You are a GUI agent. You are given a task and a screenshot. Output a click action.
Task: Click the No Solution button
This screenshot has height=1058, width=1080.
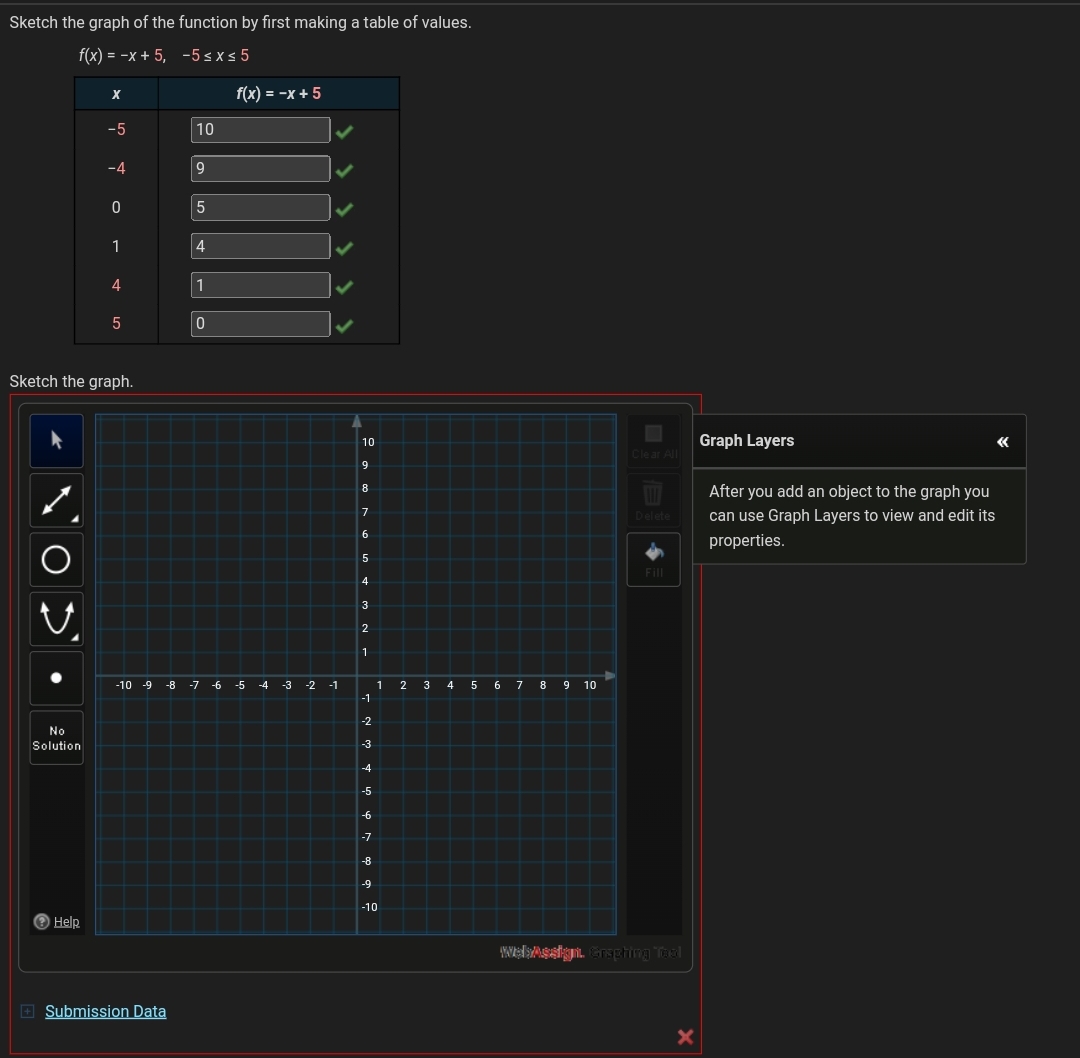click(x=56, y=738)
